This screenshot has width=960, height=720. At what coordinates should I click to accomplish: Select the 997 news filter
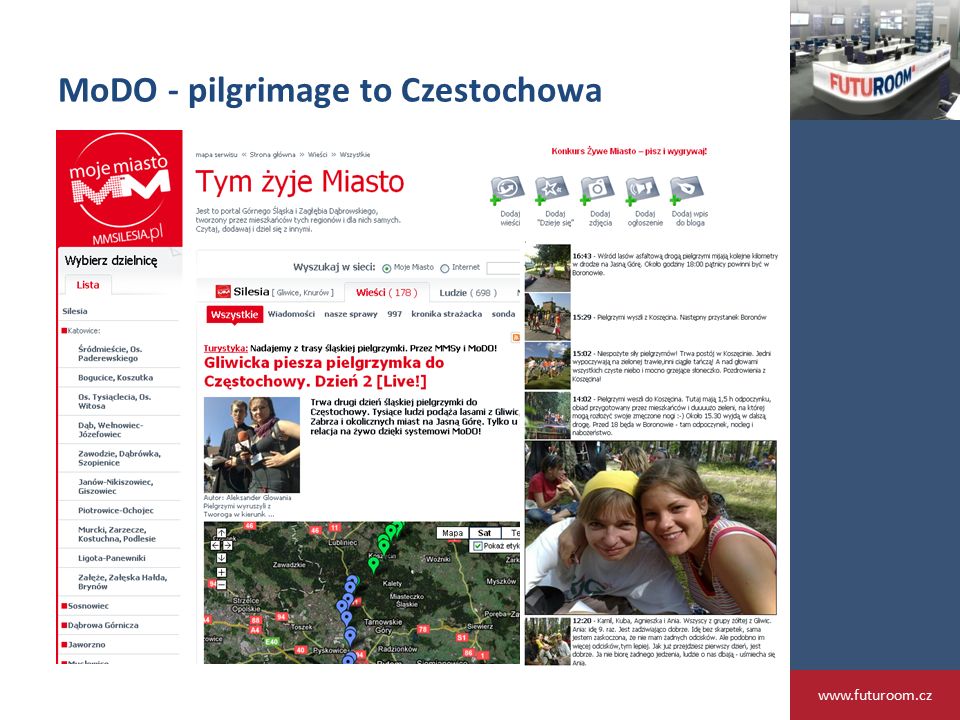(x=394, y=314)
